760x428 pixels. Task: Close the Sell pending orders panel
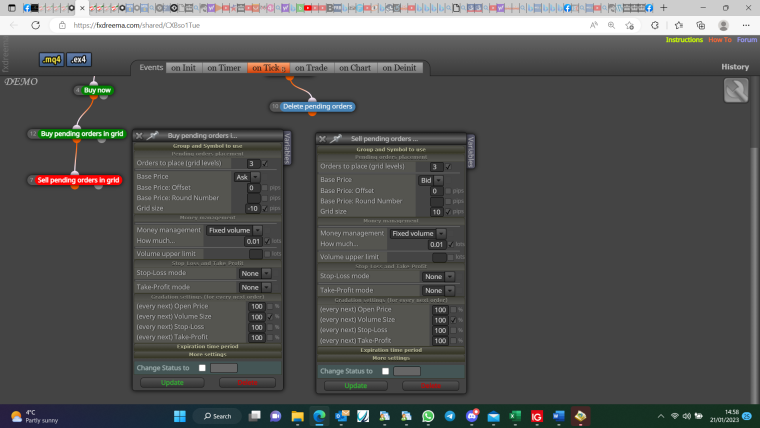point(322,139)
